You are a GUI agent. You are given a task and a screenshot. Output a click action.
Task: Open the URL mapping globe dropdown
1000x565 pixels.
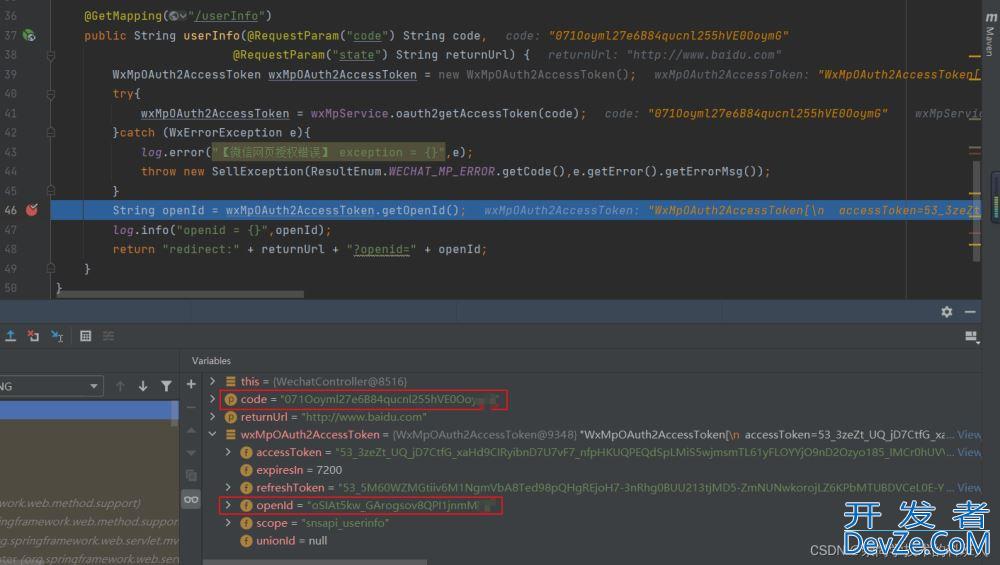(178, 16)
